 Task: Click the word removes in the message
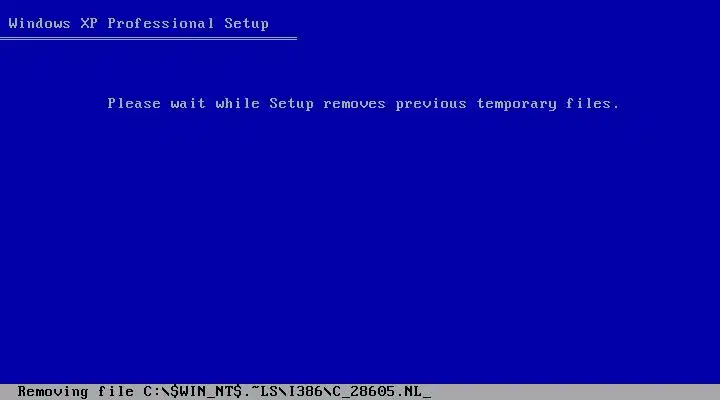tap(354, 104)
